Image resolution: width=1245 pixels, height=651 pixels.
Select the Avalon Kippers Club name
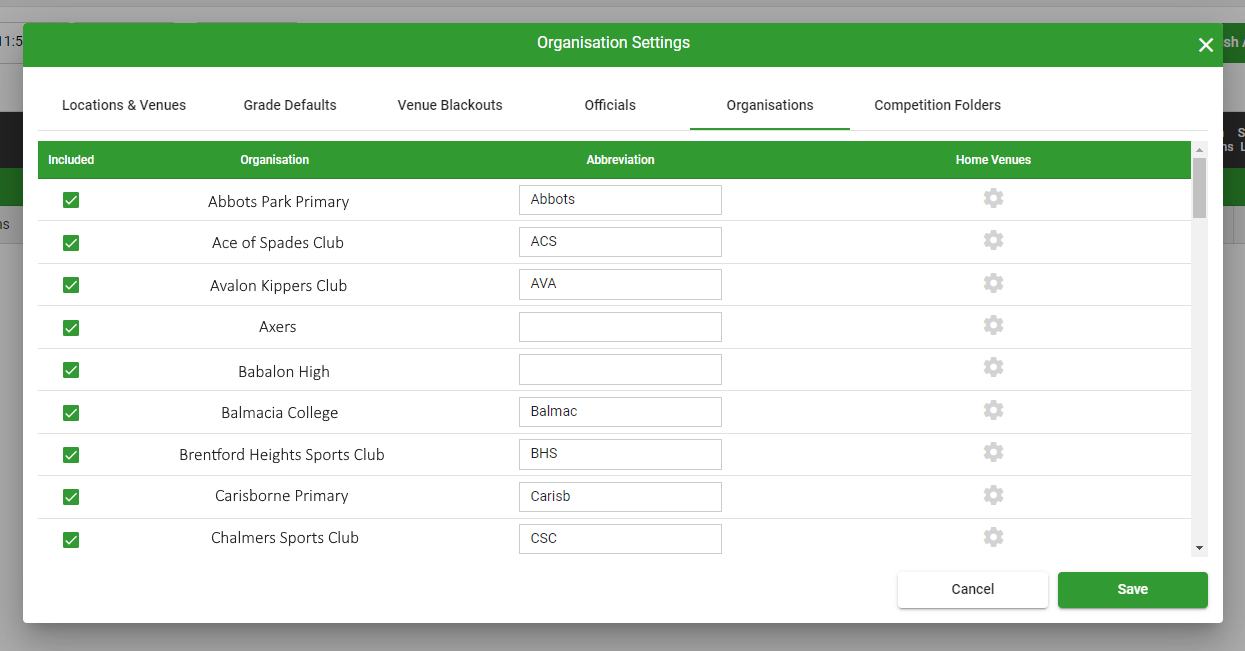click(x=278, y=285)
